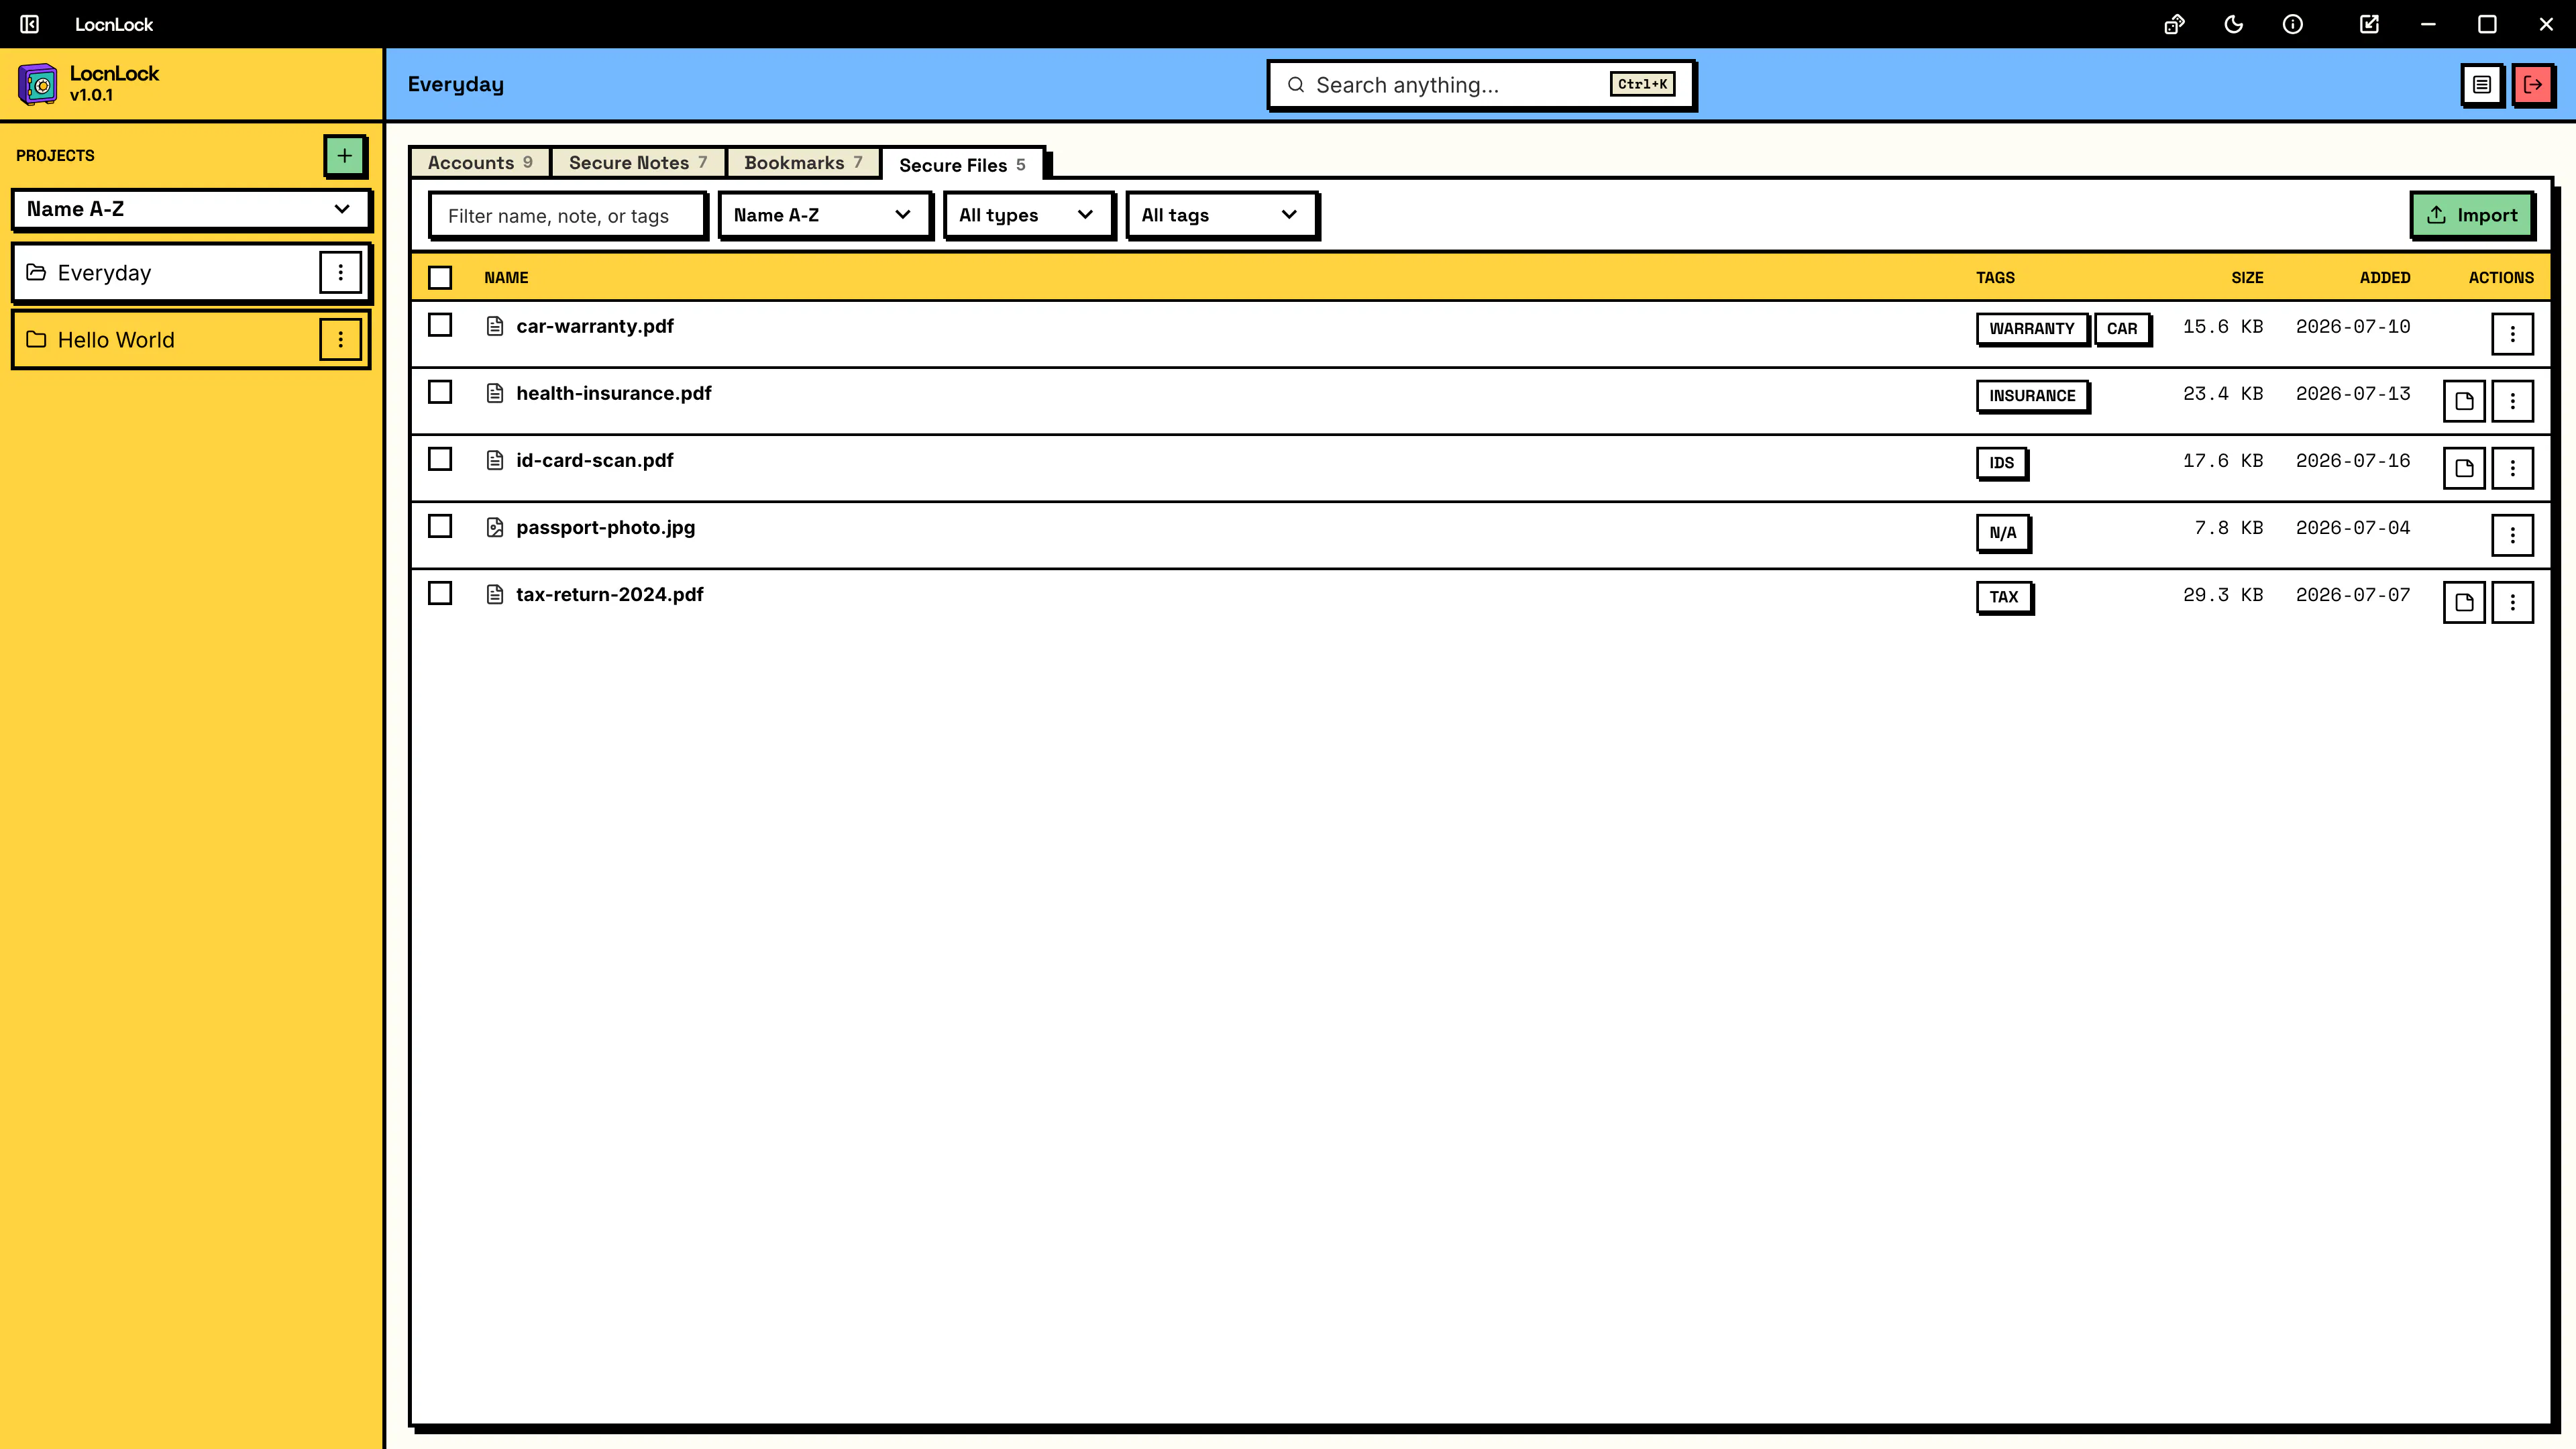Viewport: 2576px width, 1449px height.
Task: Click the Everyday open folder icon
Action: [36, 272]
